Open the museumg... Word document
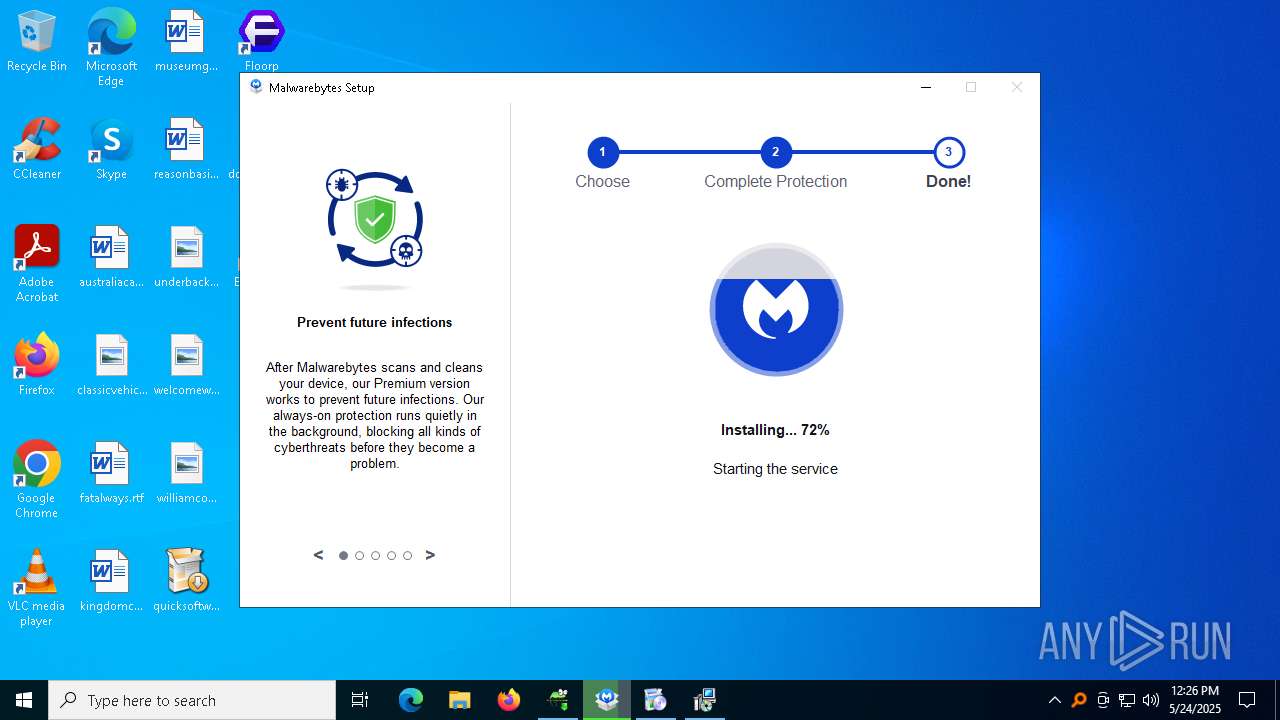 pos(186,41)
